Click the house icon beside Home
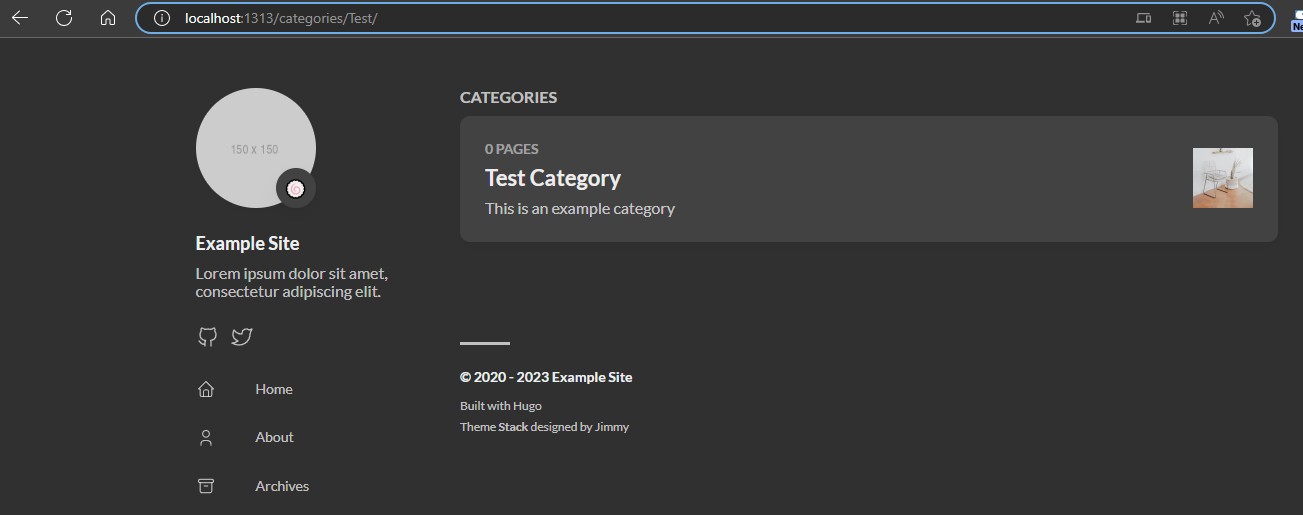1303x515 pixels. click(206, 389)
